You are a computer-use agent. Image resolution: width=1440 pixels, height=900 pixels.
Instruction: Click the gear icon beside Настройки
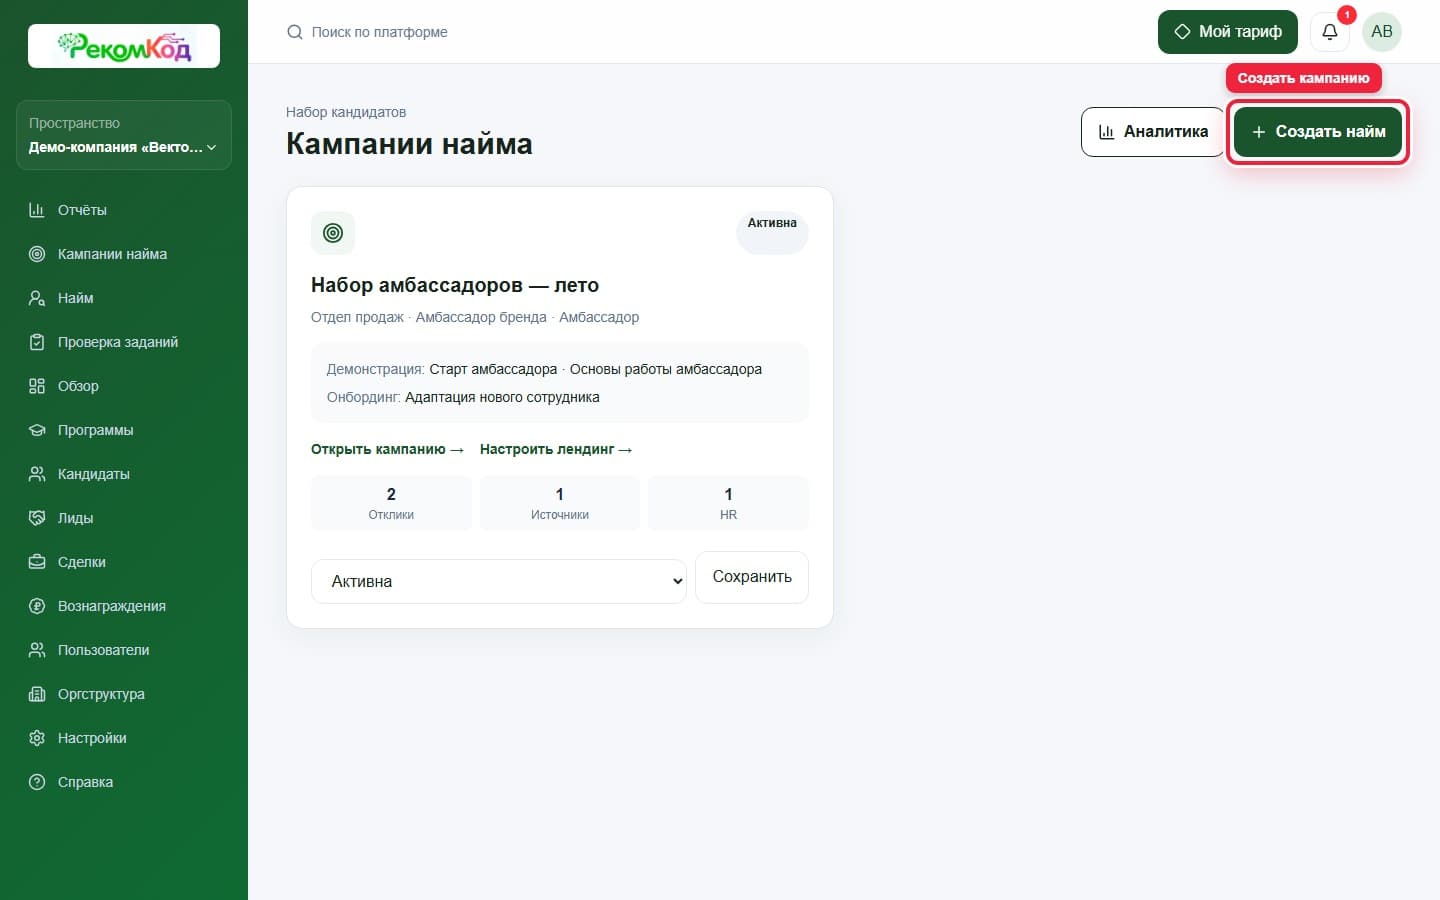(37, 738)
